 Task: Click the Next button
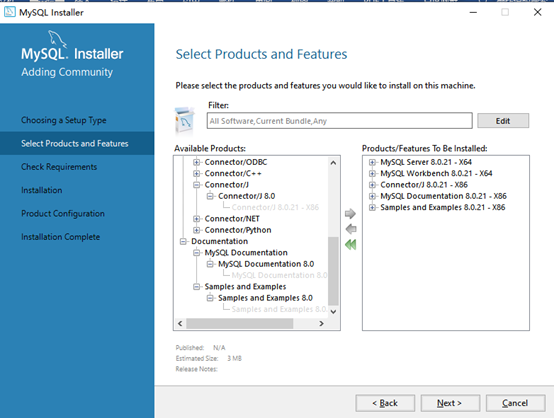(450, 403)
